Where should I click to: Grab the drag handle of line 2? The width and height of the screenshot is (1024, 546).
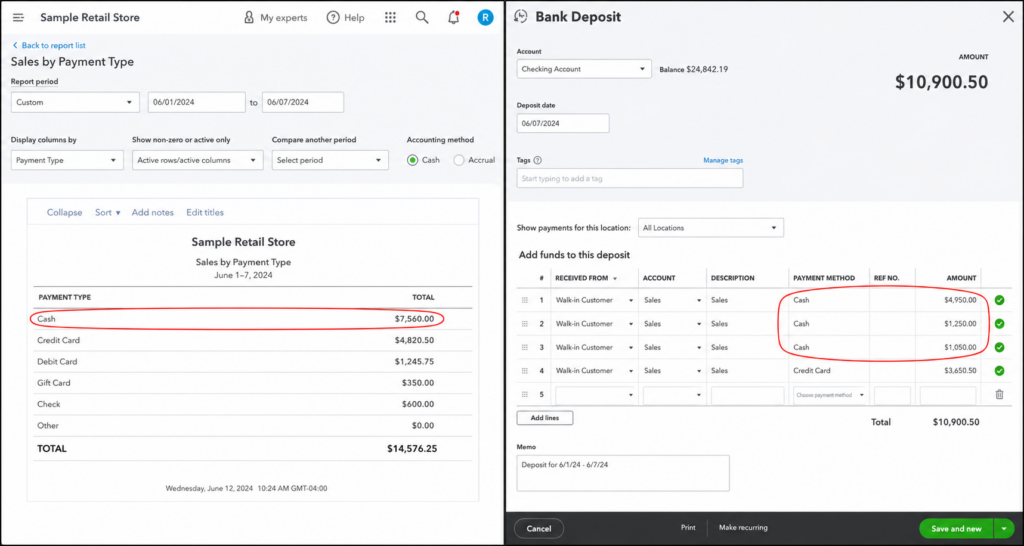524,324
